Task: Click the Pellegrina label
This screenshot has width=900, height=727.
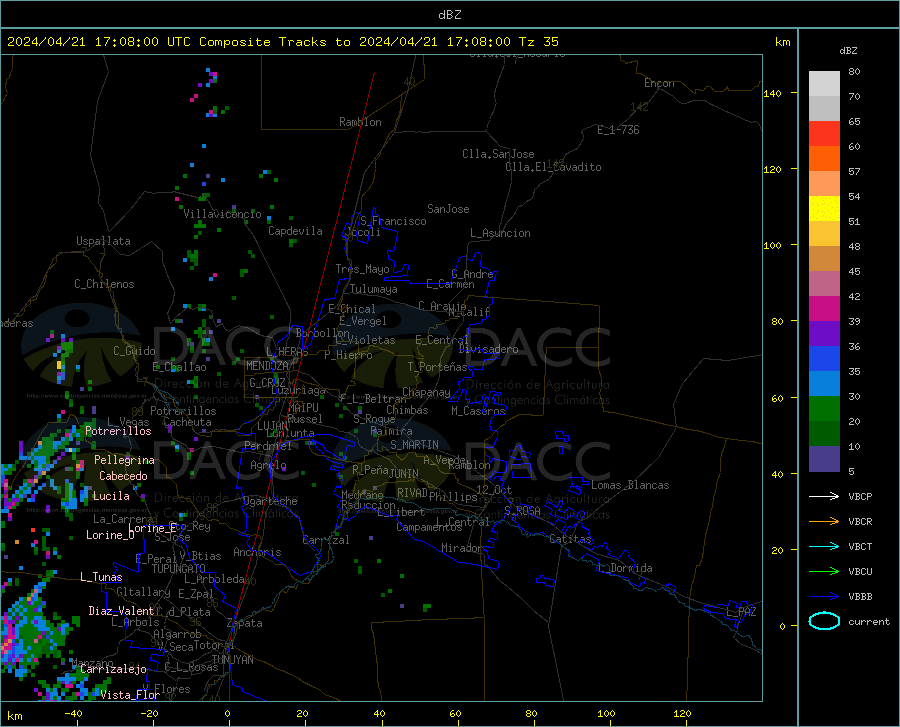Action: click(x=125, y=460)
